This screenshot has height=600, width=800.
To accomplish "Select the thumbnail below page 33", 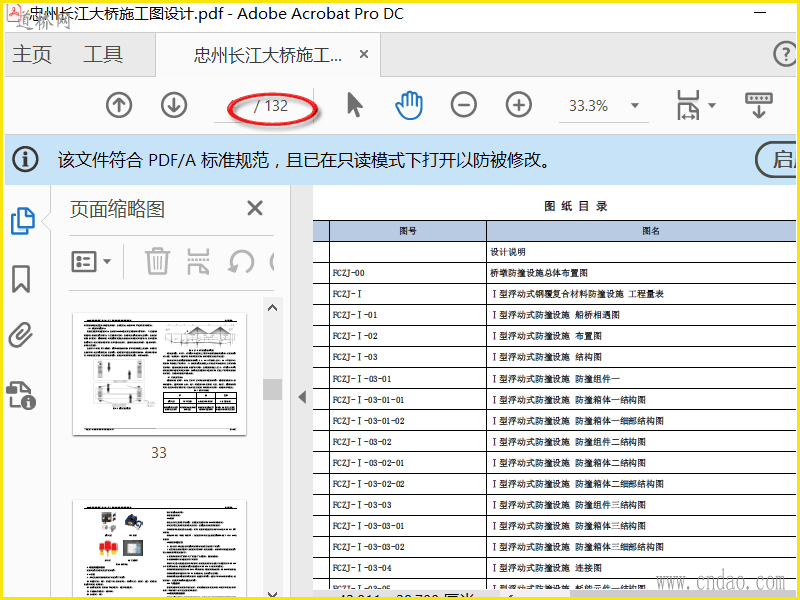I will point(159,548).
